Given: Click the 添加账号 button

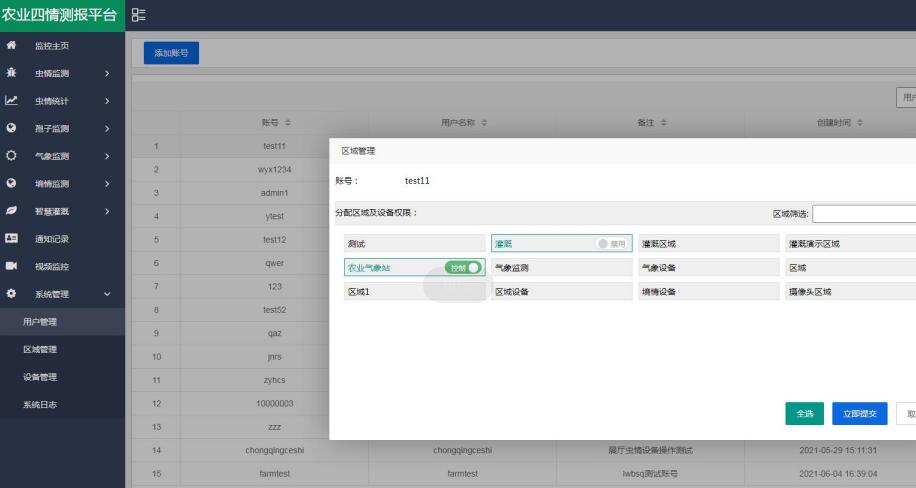Looking at the screenshot, I should tap(171, 54).
